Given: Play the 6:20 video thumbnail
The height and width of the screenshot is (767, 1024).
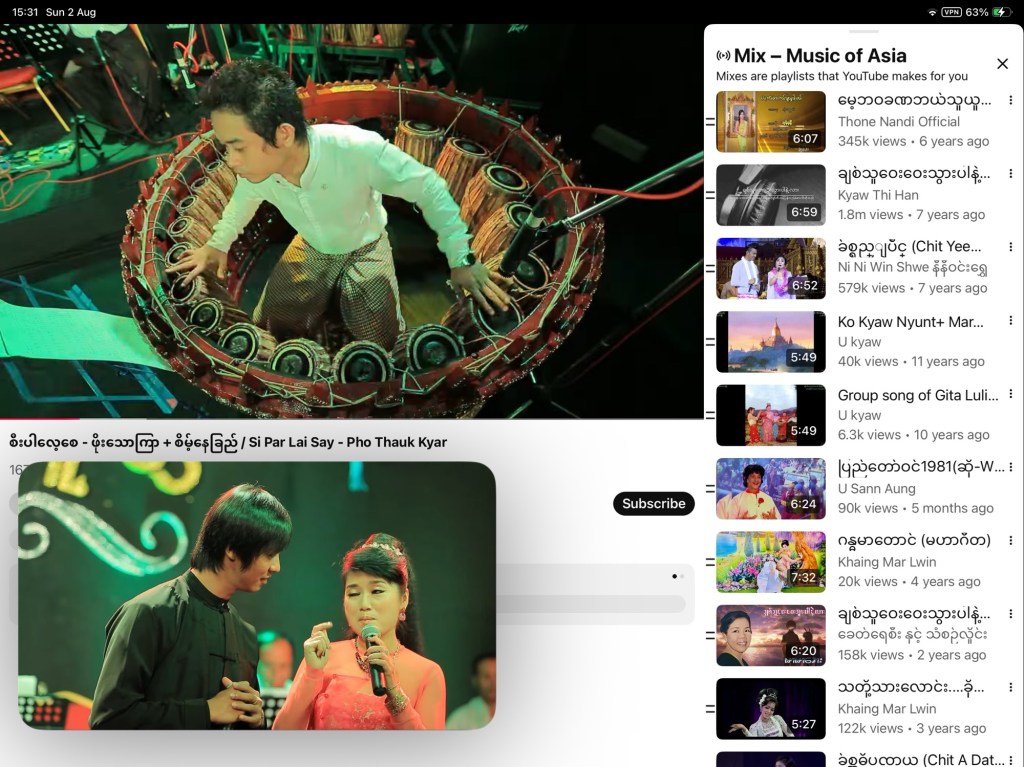Looking at the screenshot, I should [x=771, y=635].
